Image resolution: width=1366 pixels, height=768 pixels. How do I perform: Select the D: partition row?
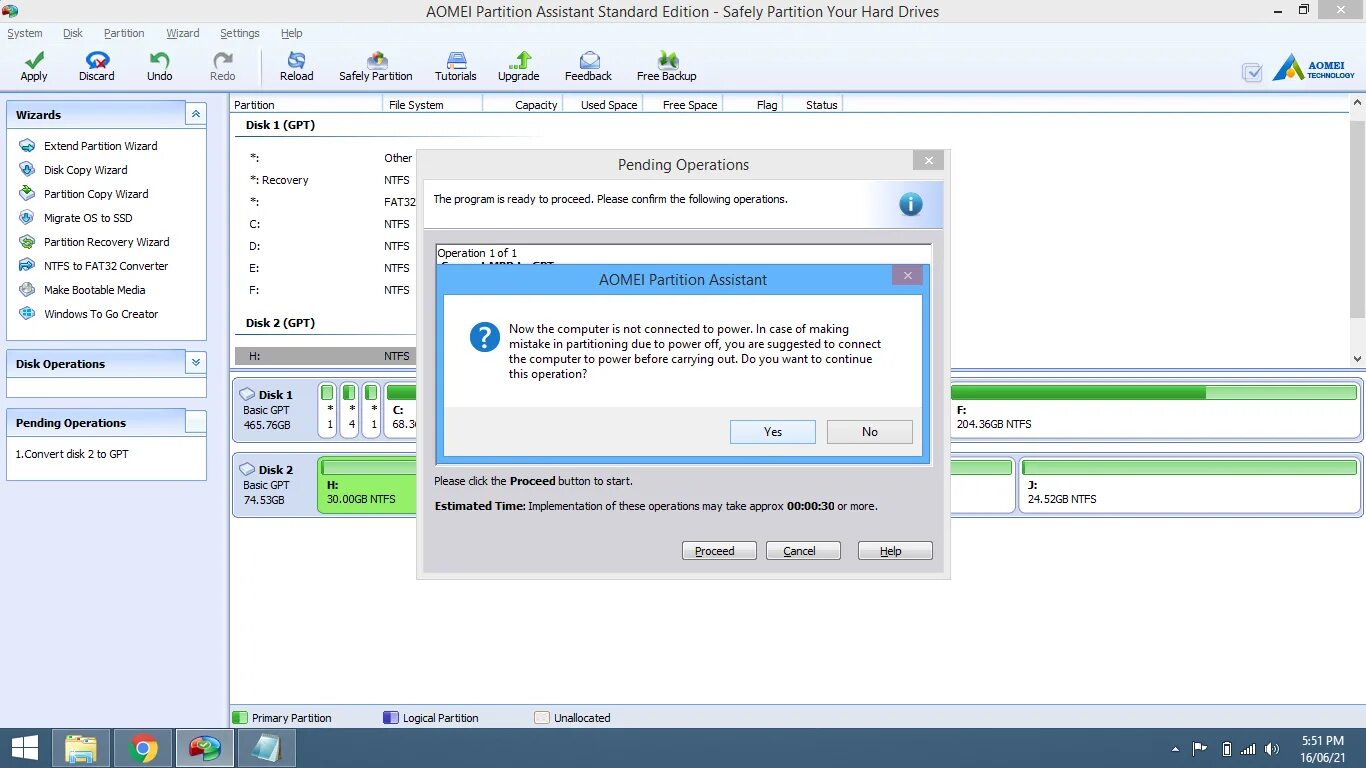[x=326, y=246]
